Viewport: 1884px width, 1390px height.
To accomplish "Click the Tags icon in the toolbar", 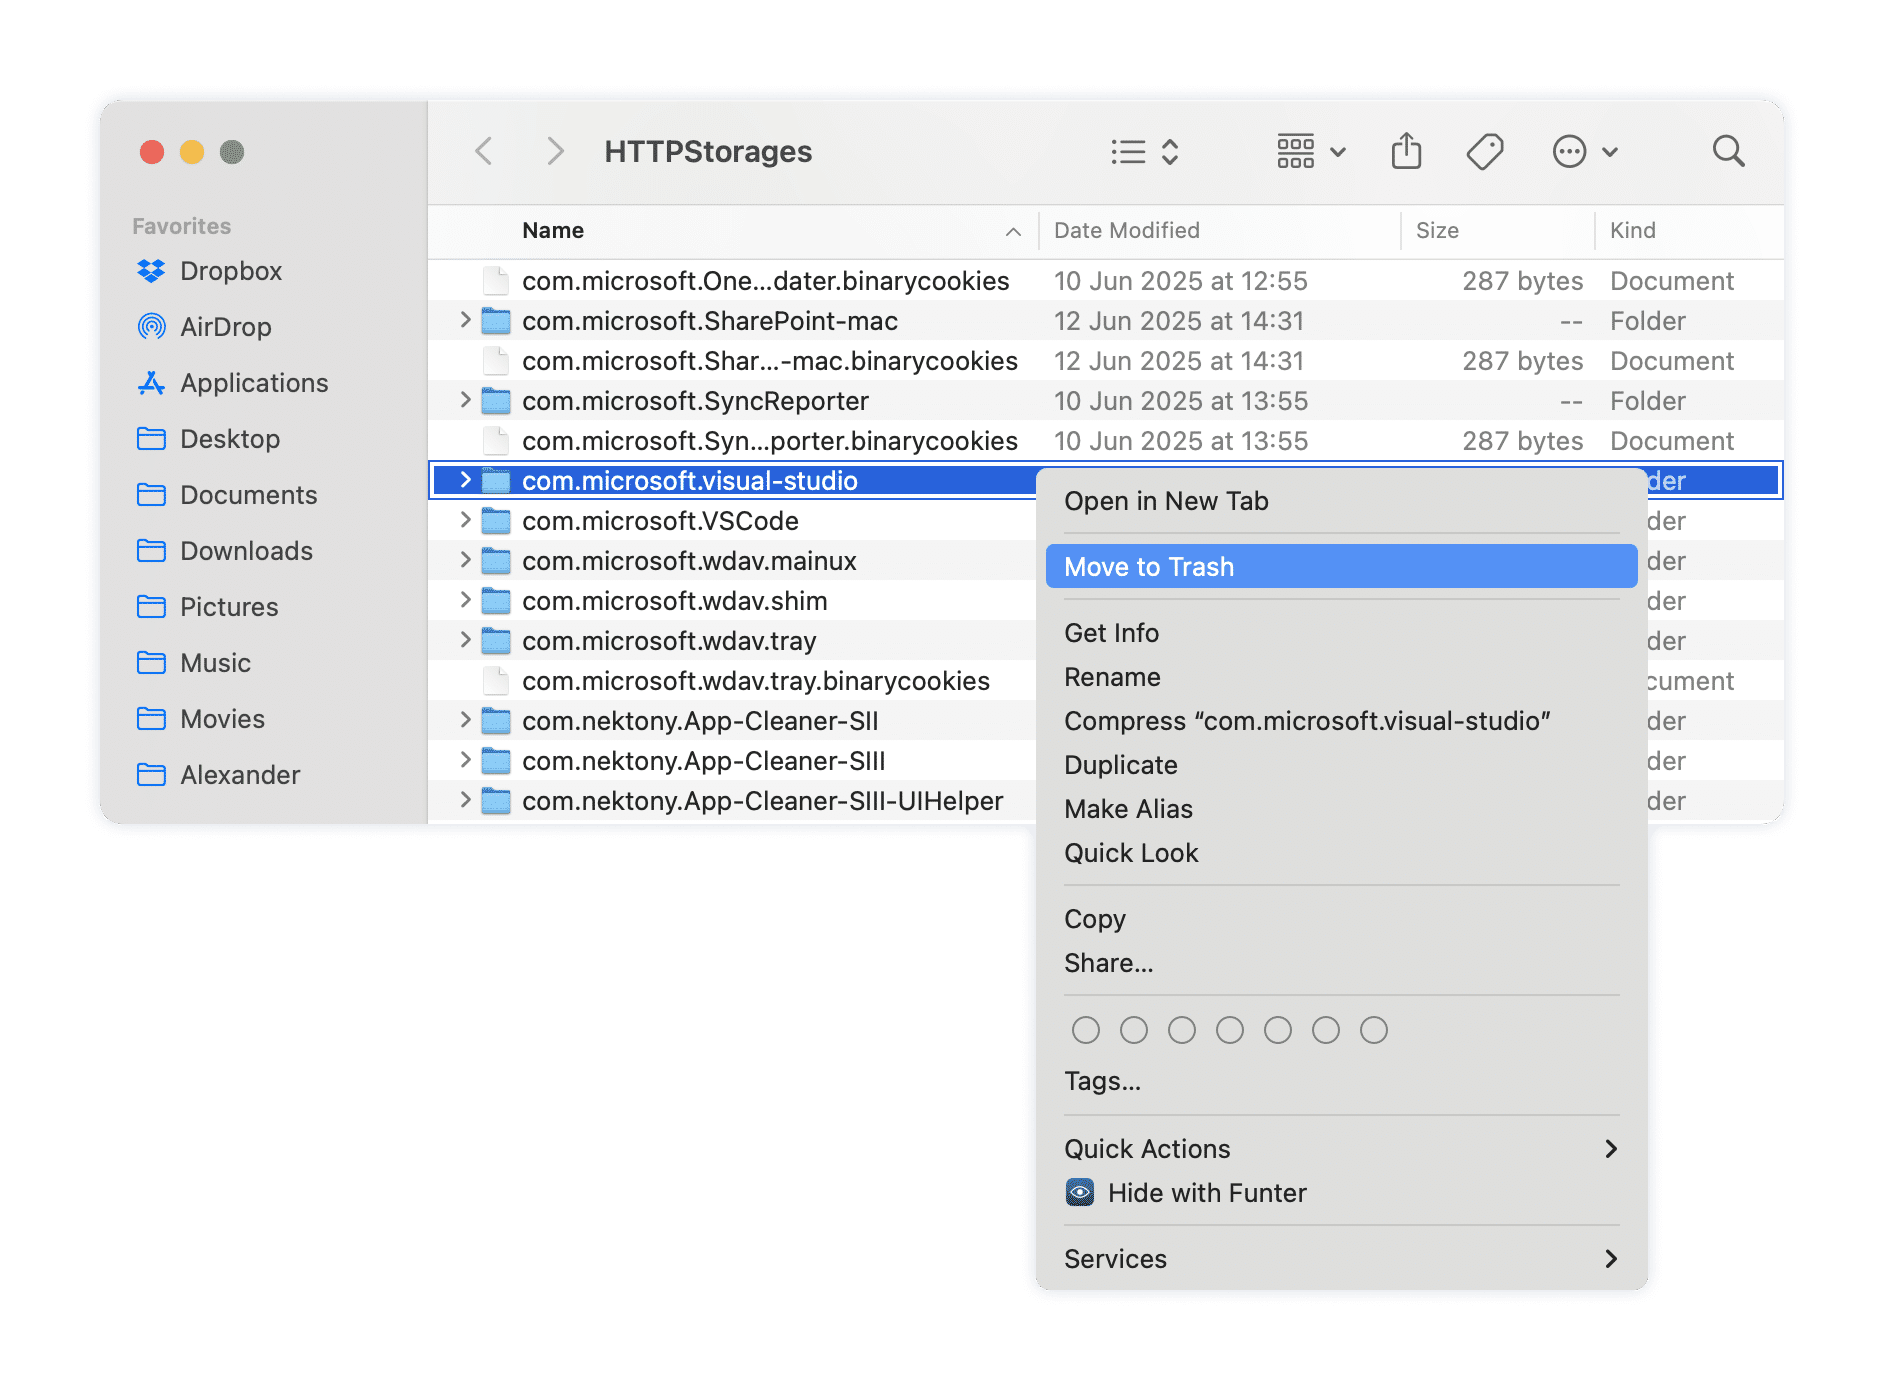I will [x=1484, y=151].
